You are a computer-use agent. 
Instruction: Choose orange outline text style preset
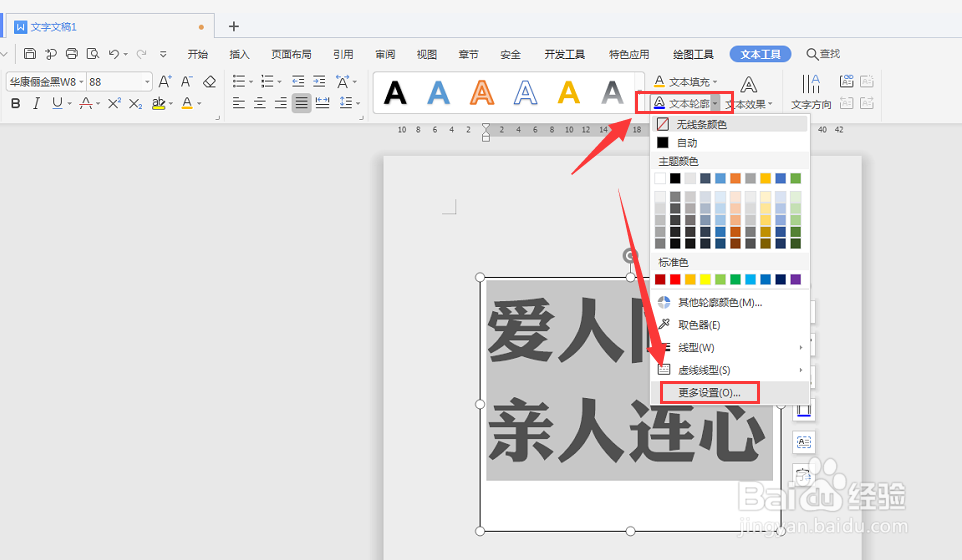(x=482, y=93)
